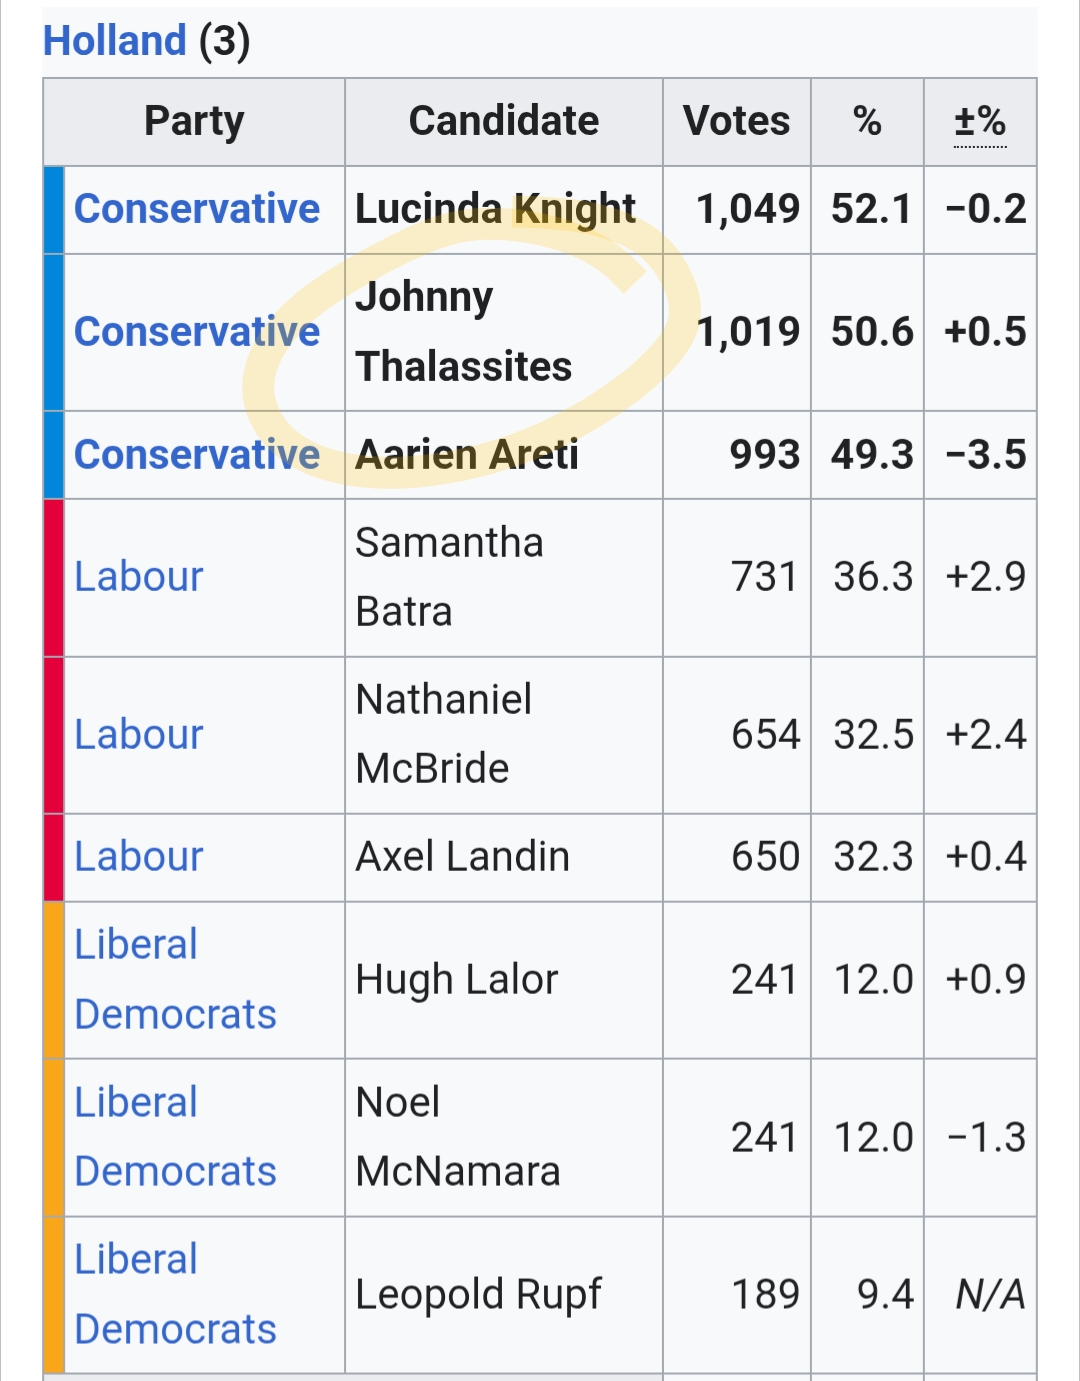Image resolution: width=1080 pixels, height=1381 pixels.
Task: Click the Candidate column header
Action: 503,122
